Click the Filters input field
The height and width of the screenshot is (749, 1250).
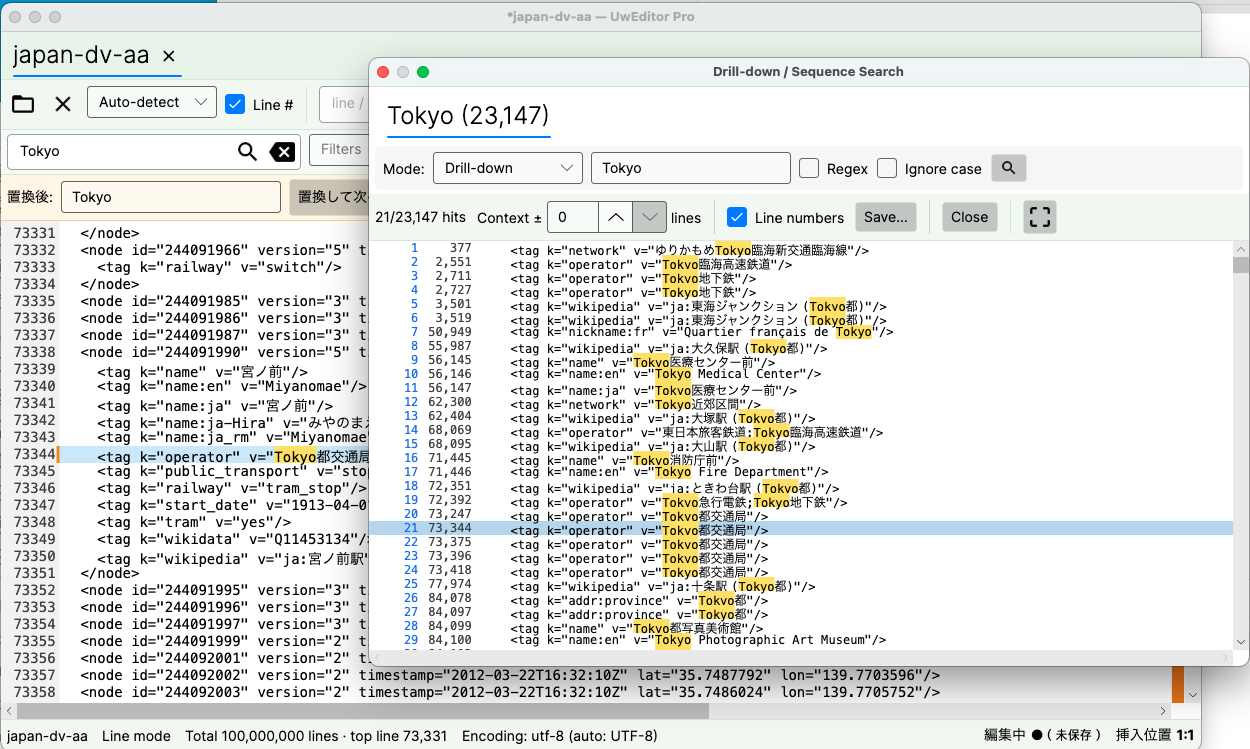(340, 150)
